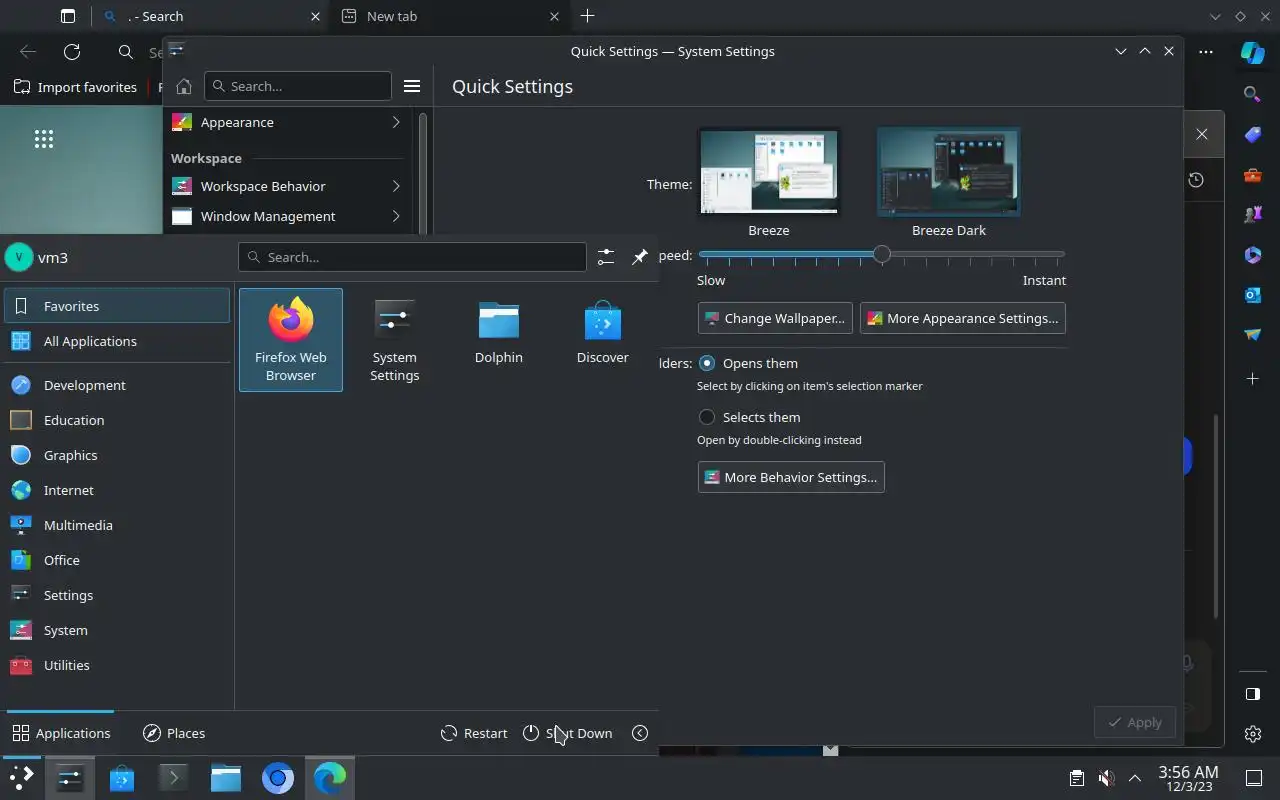Pin the application launcher open

[640, 257]
